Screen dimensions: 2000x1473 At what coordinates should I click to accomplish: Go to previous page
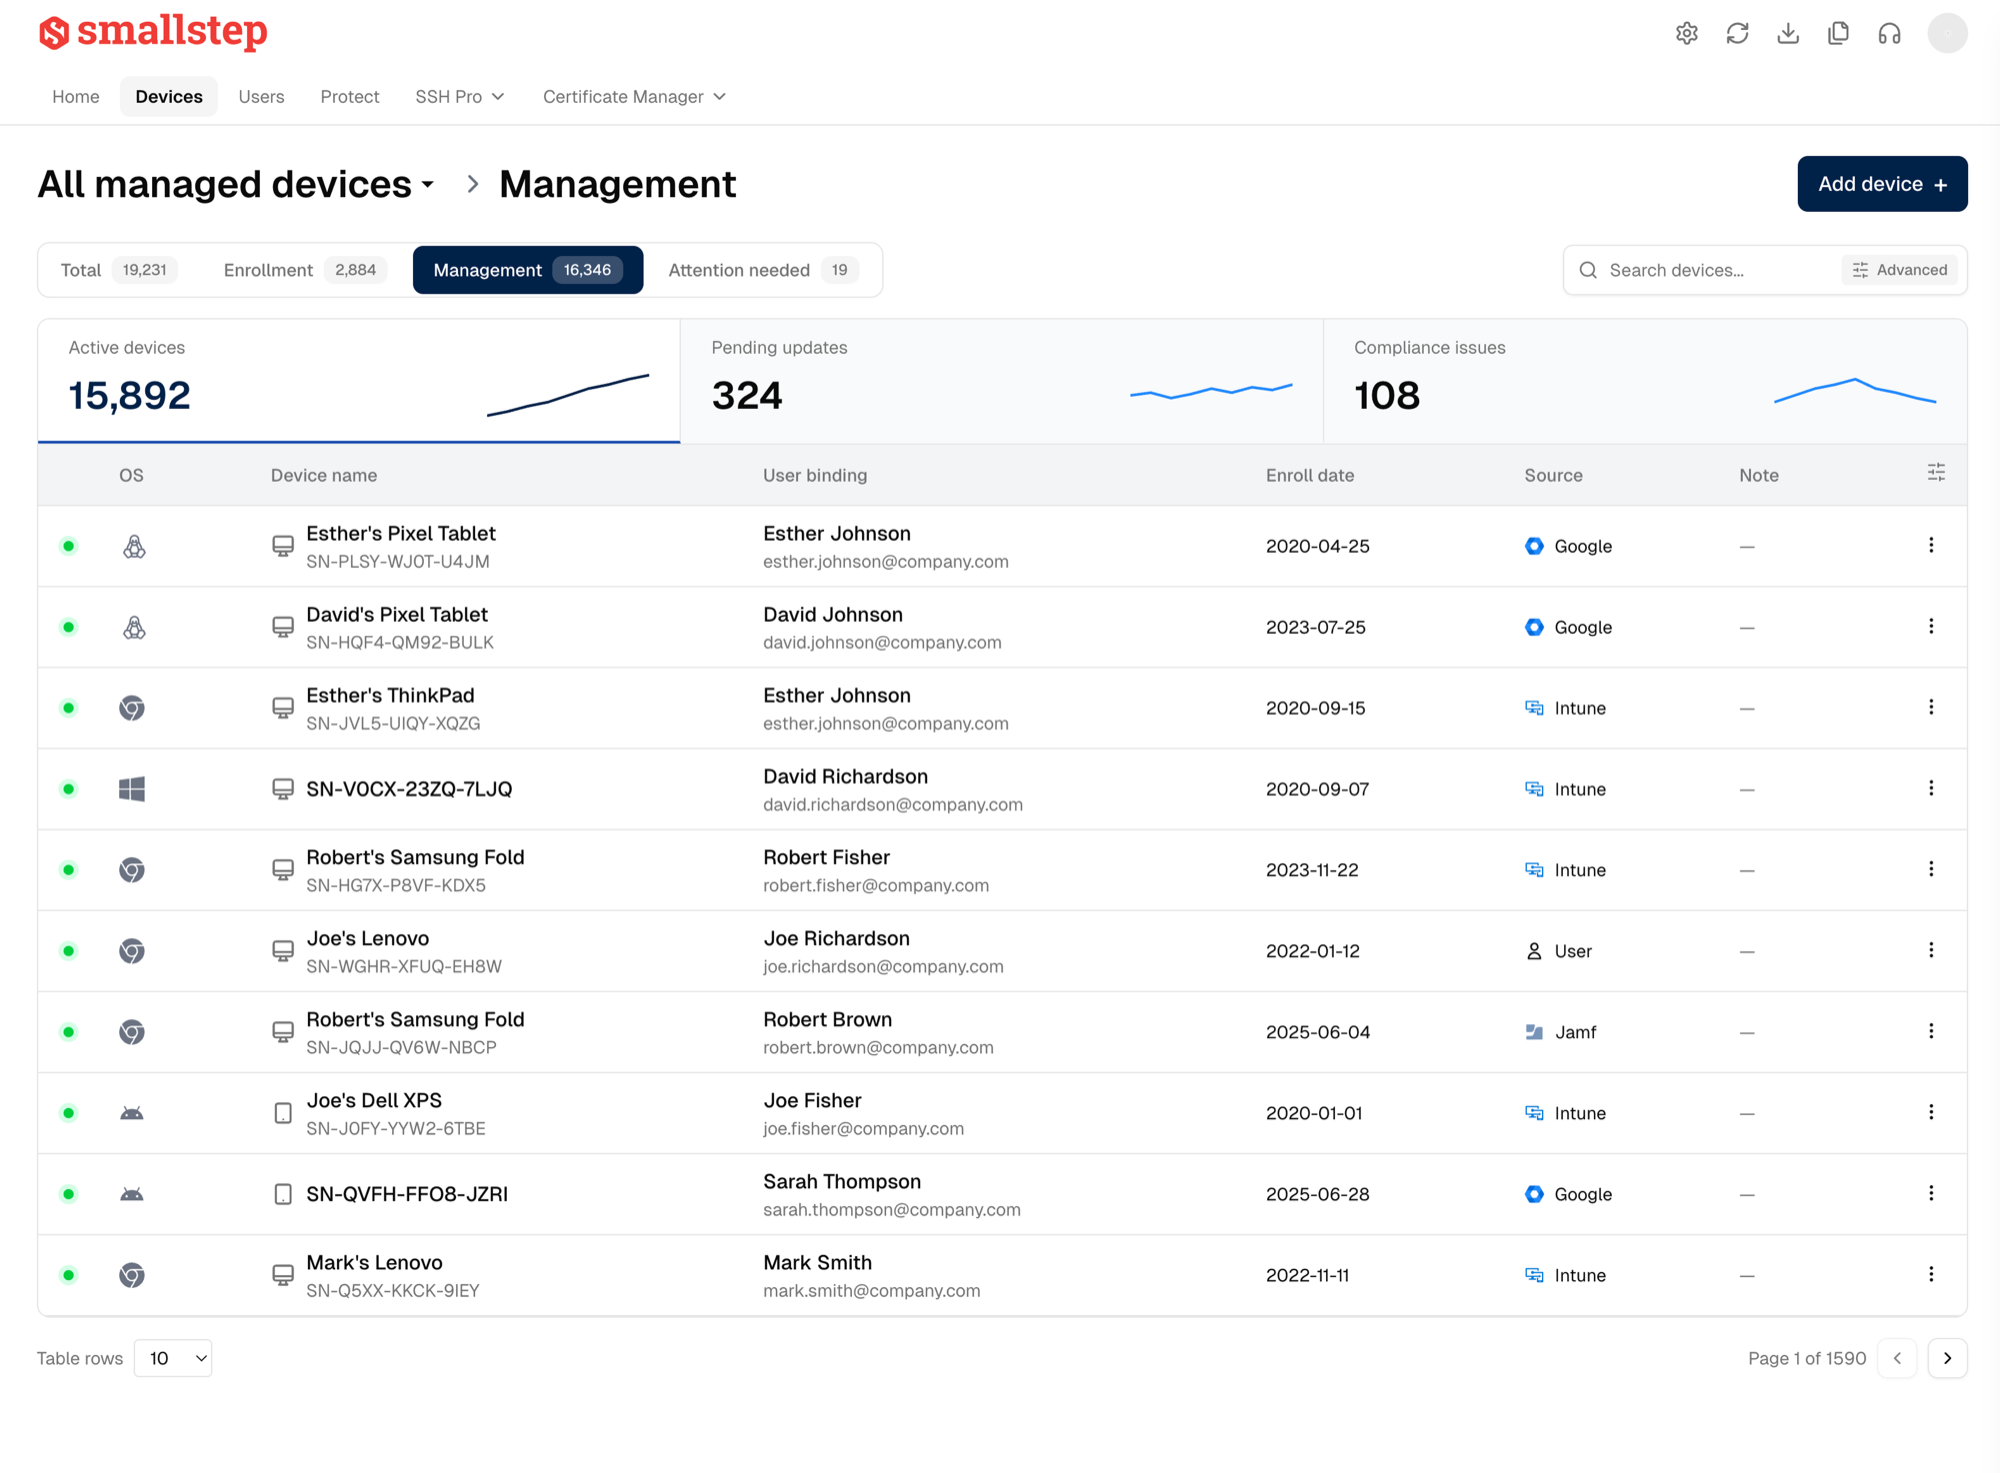click(x=1897, y=1358)
